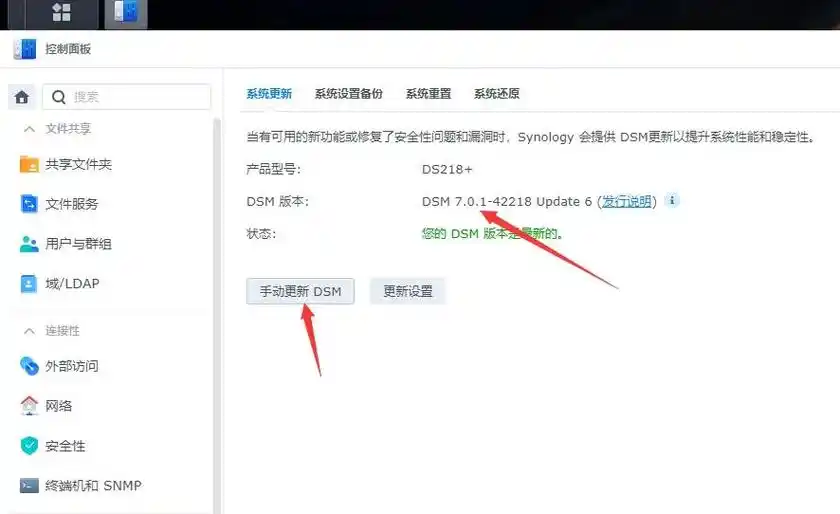Open 网络 icon
The image size is (840, 514).
[29, 406]
